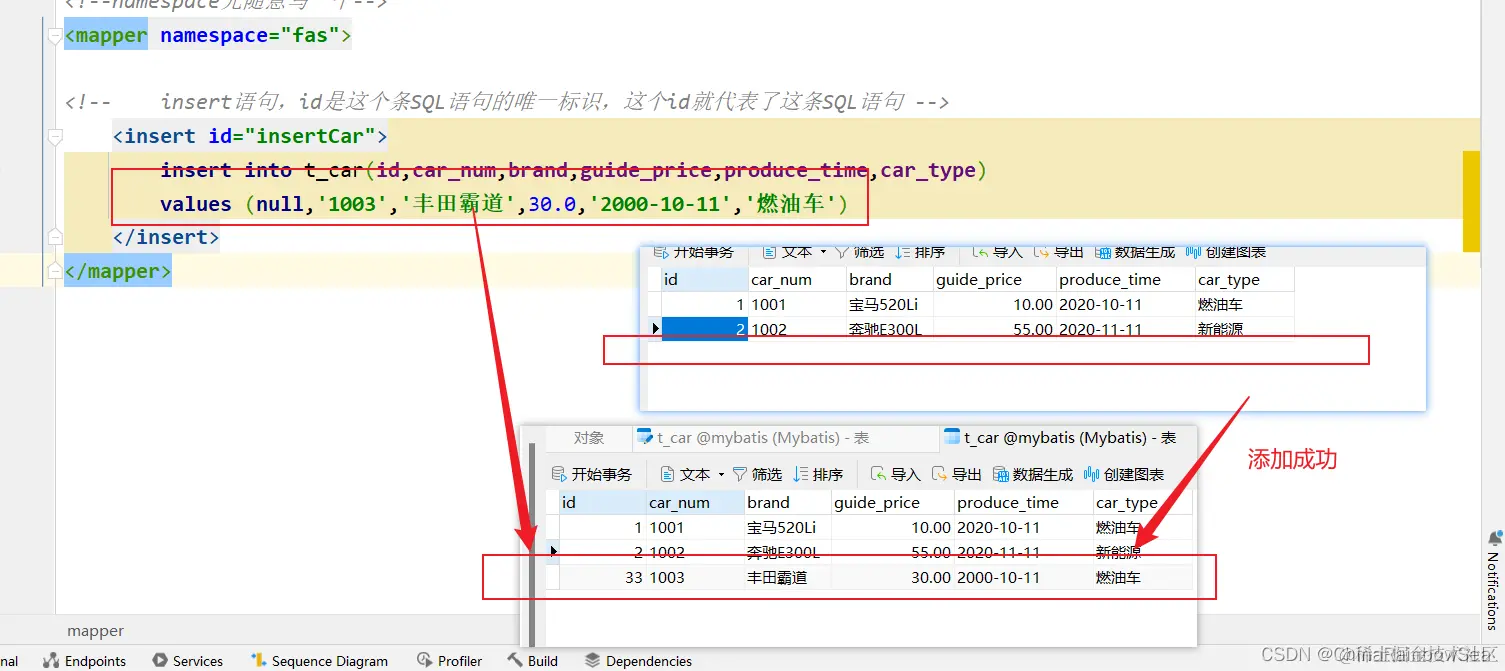
Task: Select 10.00 in the three-row table
Action: tap(893, 527)
